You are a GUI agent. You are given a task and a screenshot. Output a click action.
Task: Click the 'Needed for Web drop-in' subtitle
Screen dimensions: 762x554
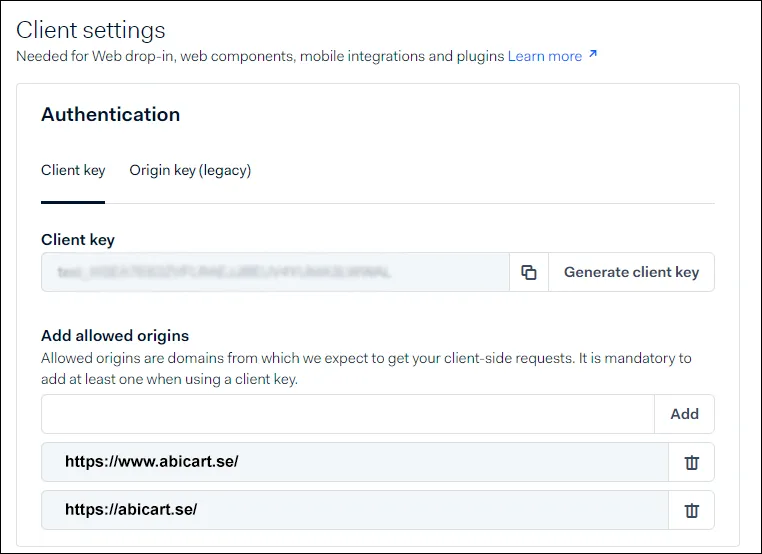(260, 56)
